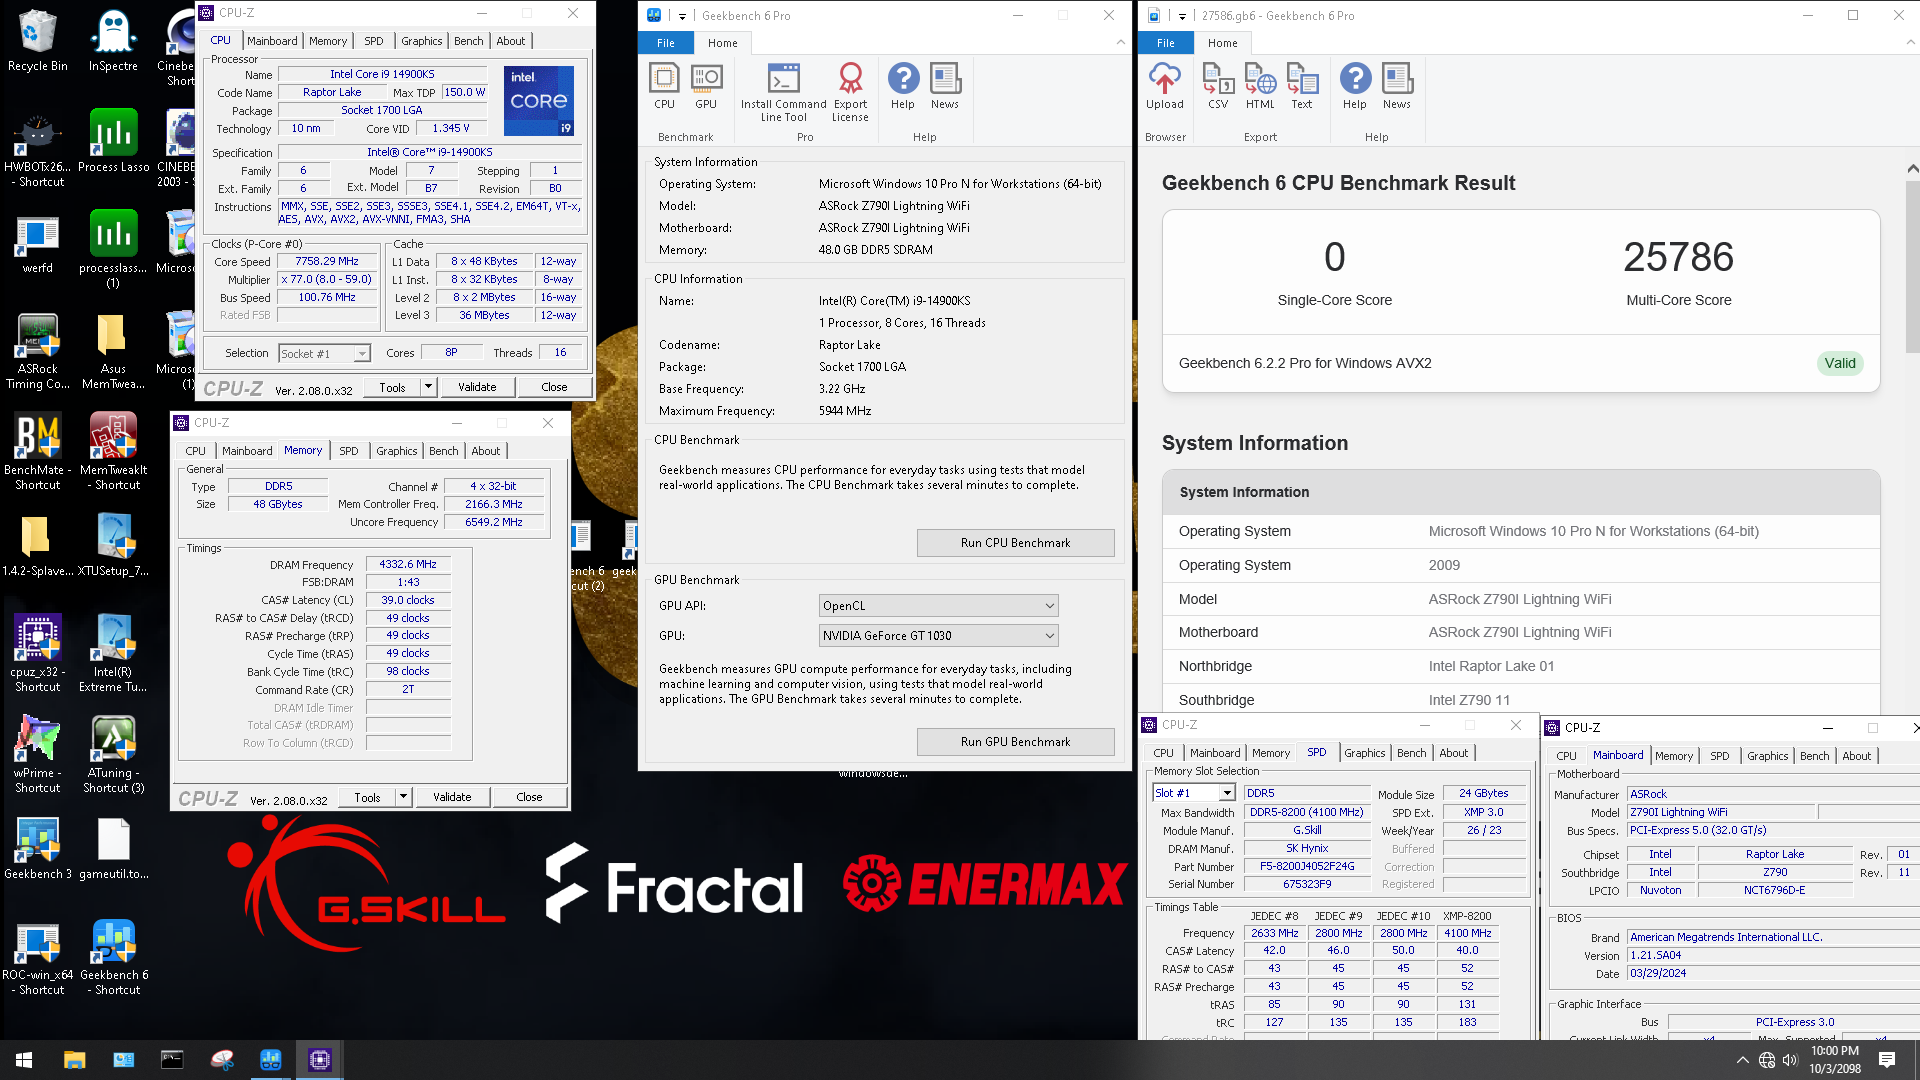Image resolution: width=1920 pixels, height=1080 pixels.
Task: Select Home tab in results window
Action: coord(1222,43)
